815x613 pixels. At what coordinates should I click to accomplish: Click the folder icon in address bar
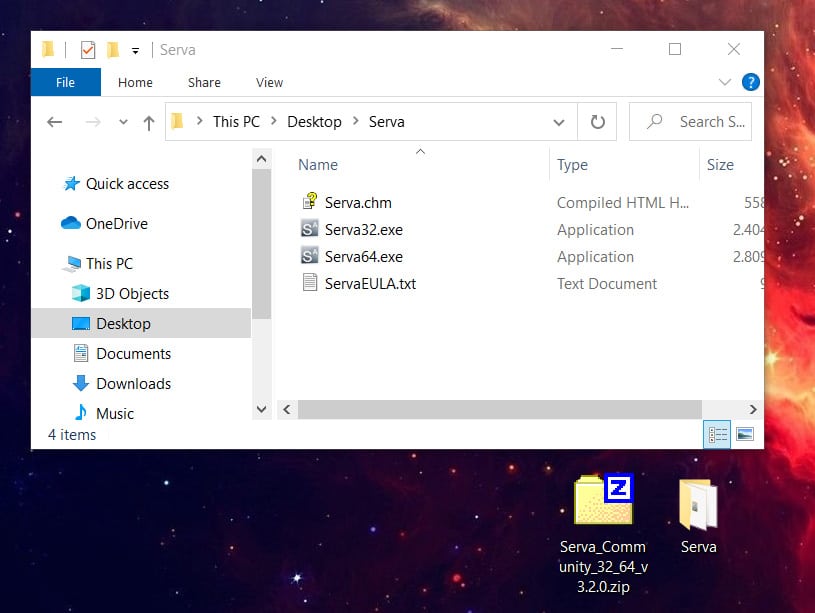click(177, 121)
